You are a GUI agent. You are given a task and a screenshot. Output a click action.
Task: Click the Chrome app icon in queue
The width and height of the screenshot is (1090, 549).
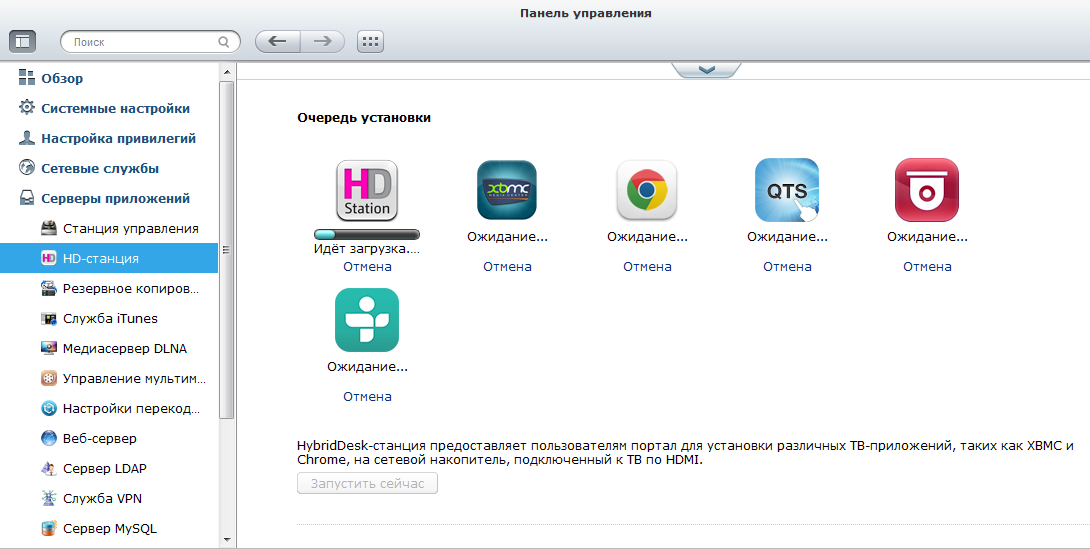(x=647, y=190)
